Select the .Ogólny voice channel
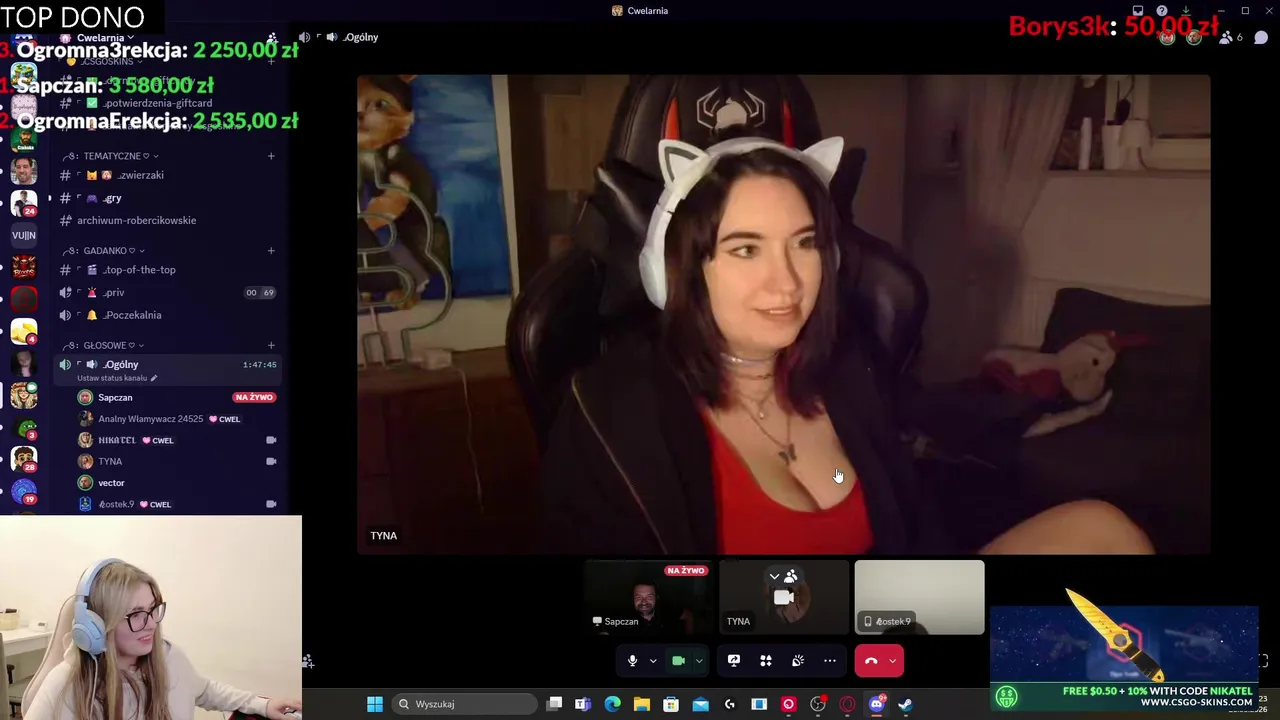 168,365
